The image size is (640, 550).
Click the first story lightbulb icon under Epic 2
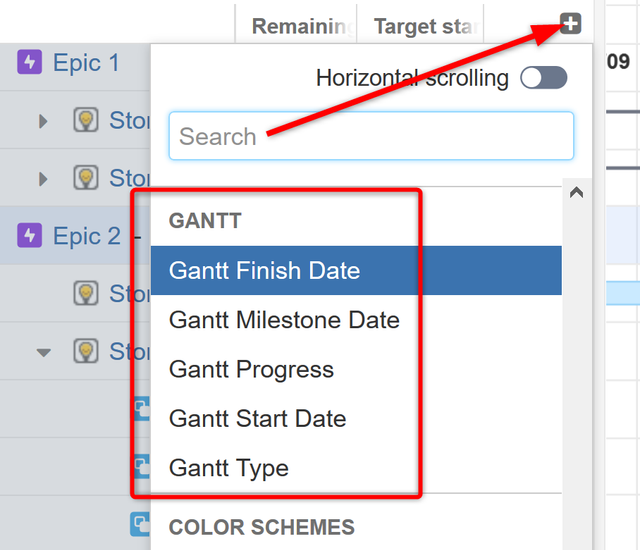(x=86, y=293)
